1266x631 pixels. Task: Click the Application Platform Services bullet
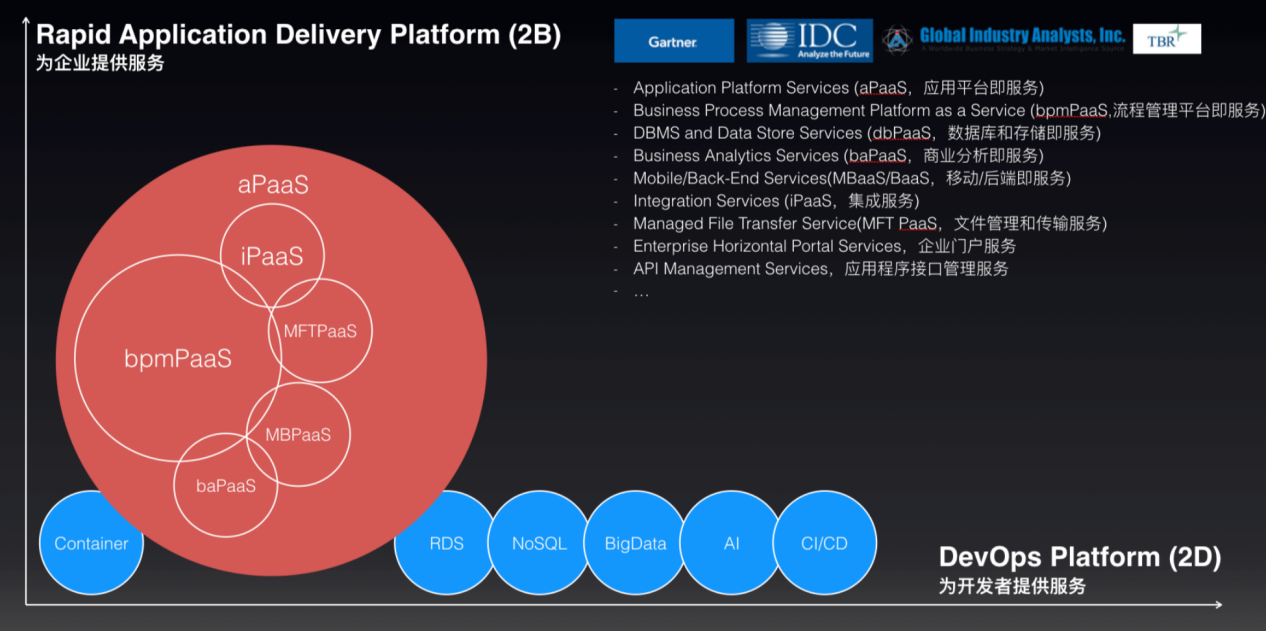838,88
